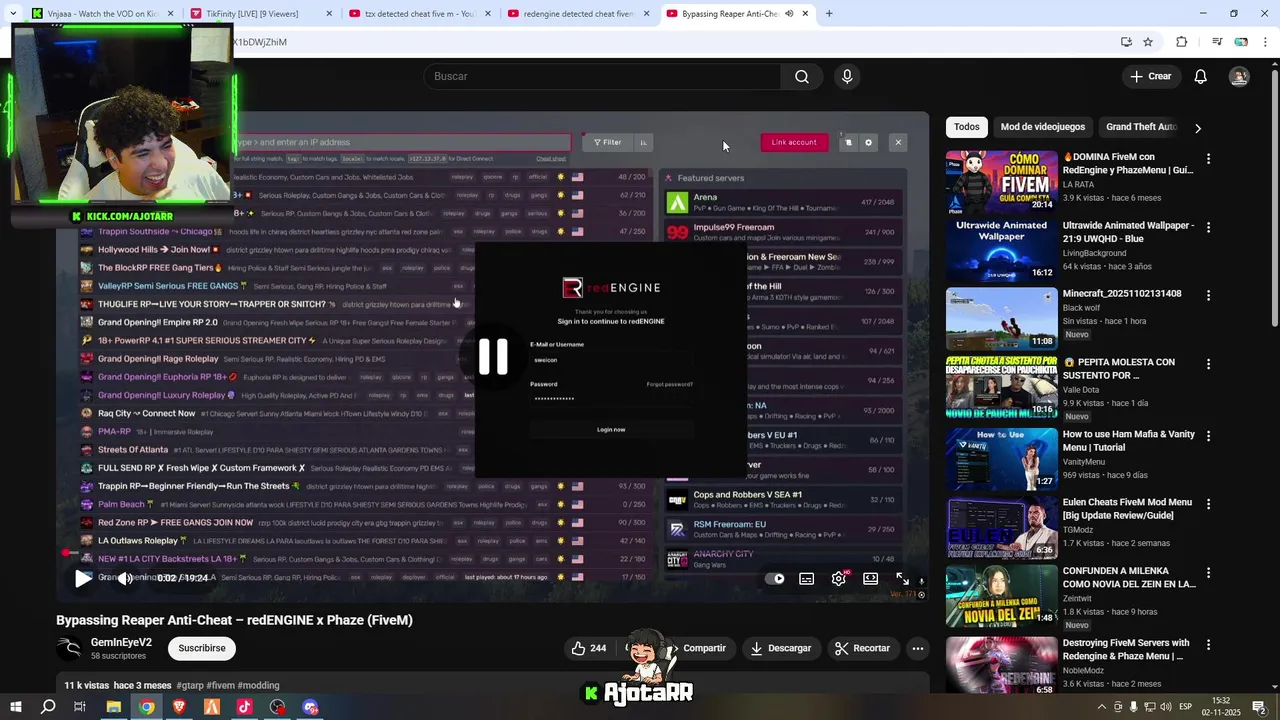The height and width of the screenshot is (720, 1280).
Task: Open the TikTok taskbar icon
Action: 245,707
